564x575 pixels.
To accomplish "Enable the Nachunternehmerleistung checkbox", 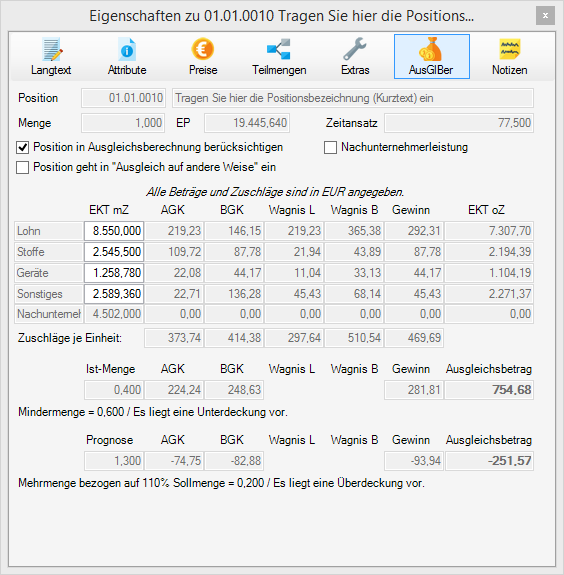I will coord(330,147).
